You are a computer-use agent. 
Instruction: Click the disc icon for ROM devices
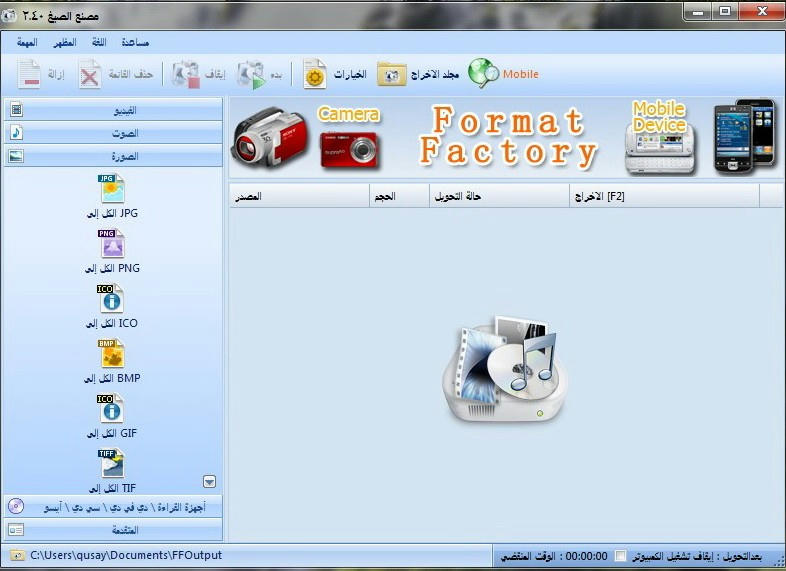point(16,506)
